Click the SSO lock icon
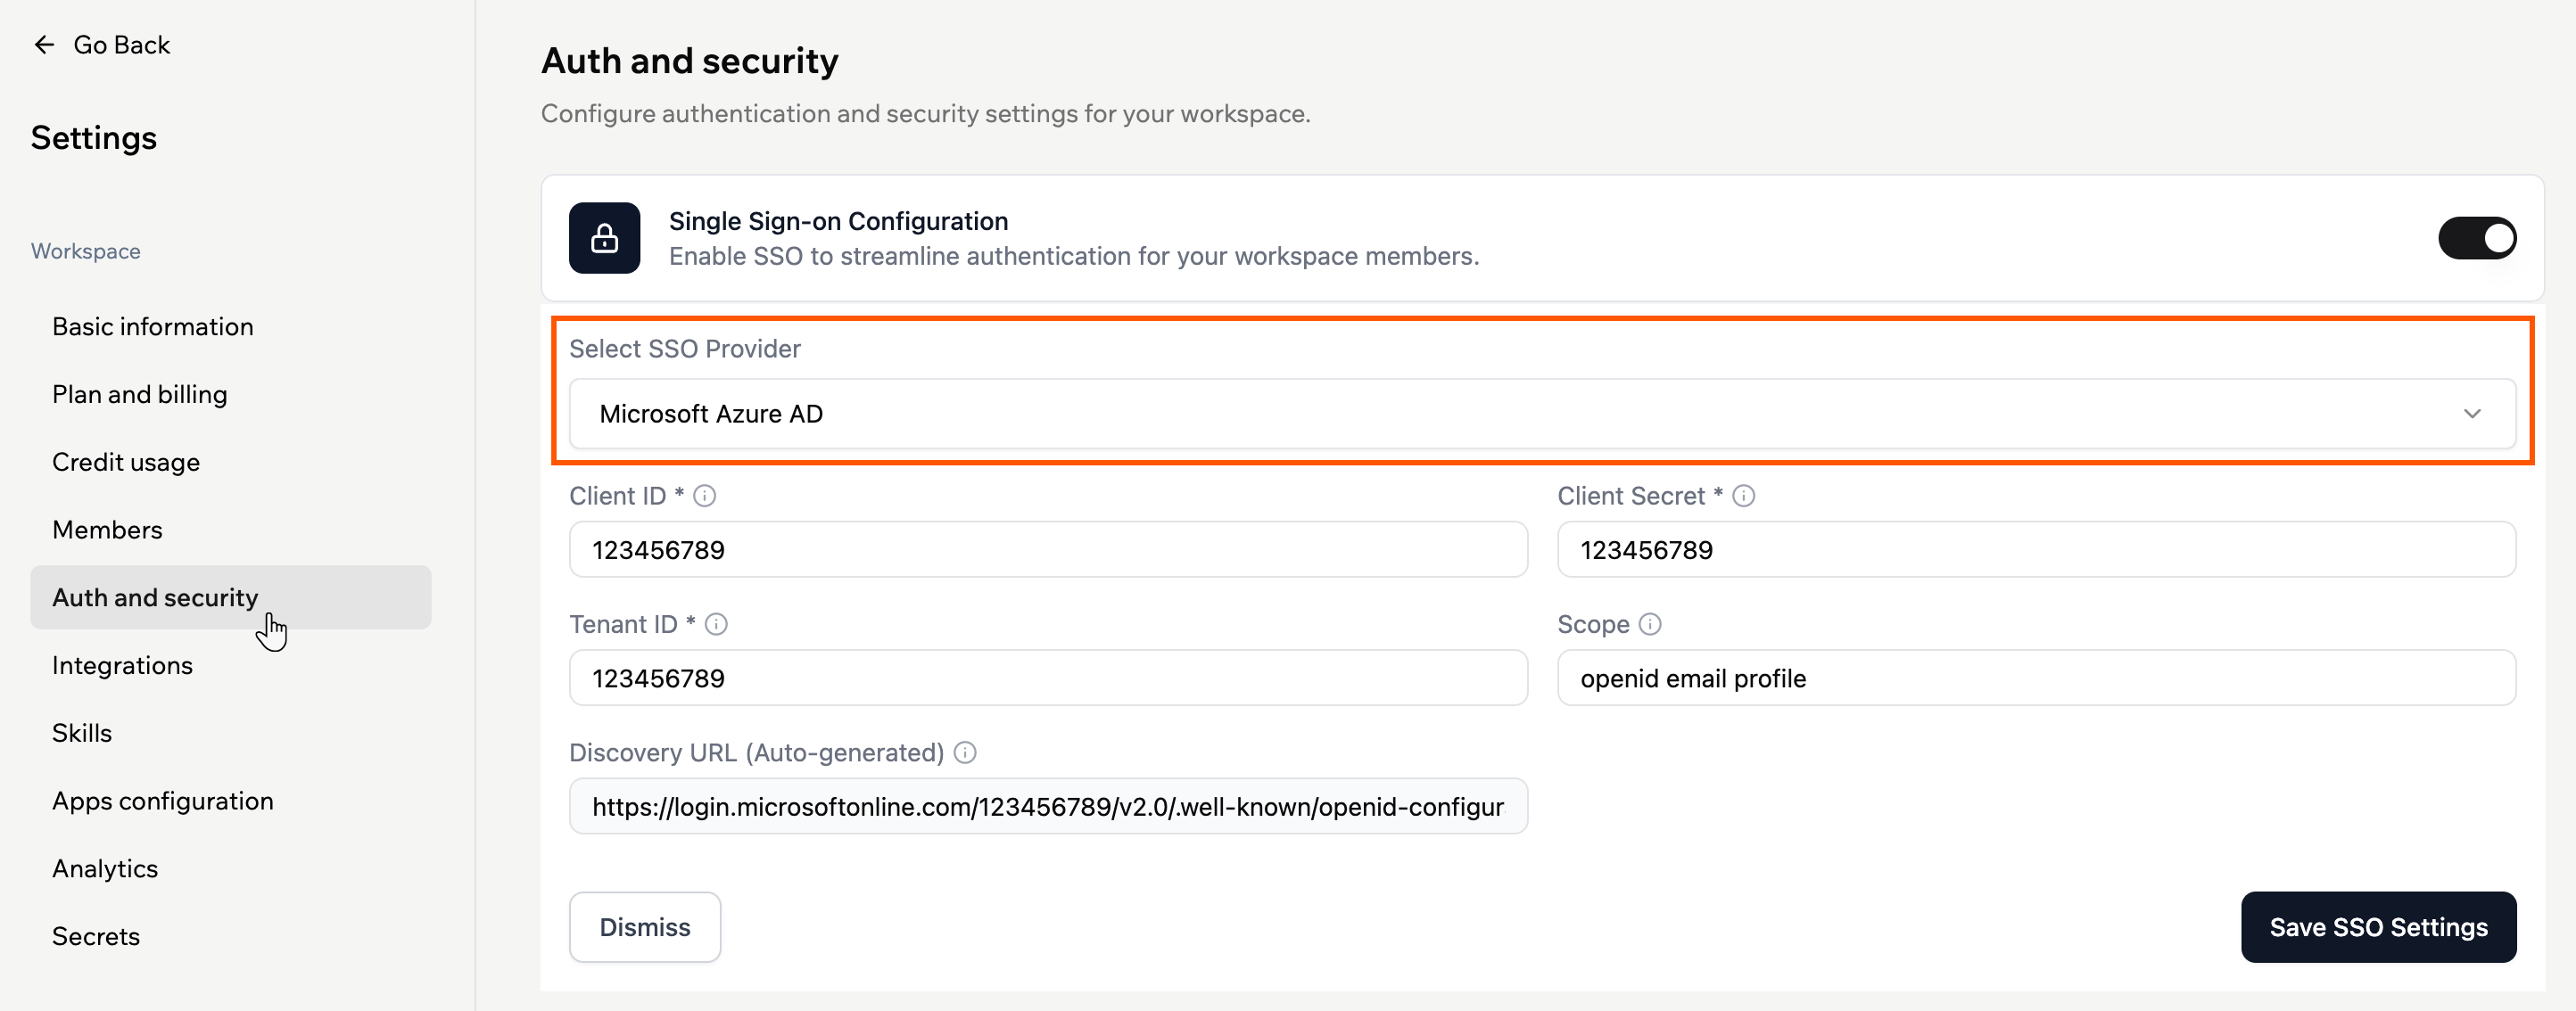 tap(604, 238)
